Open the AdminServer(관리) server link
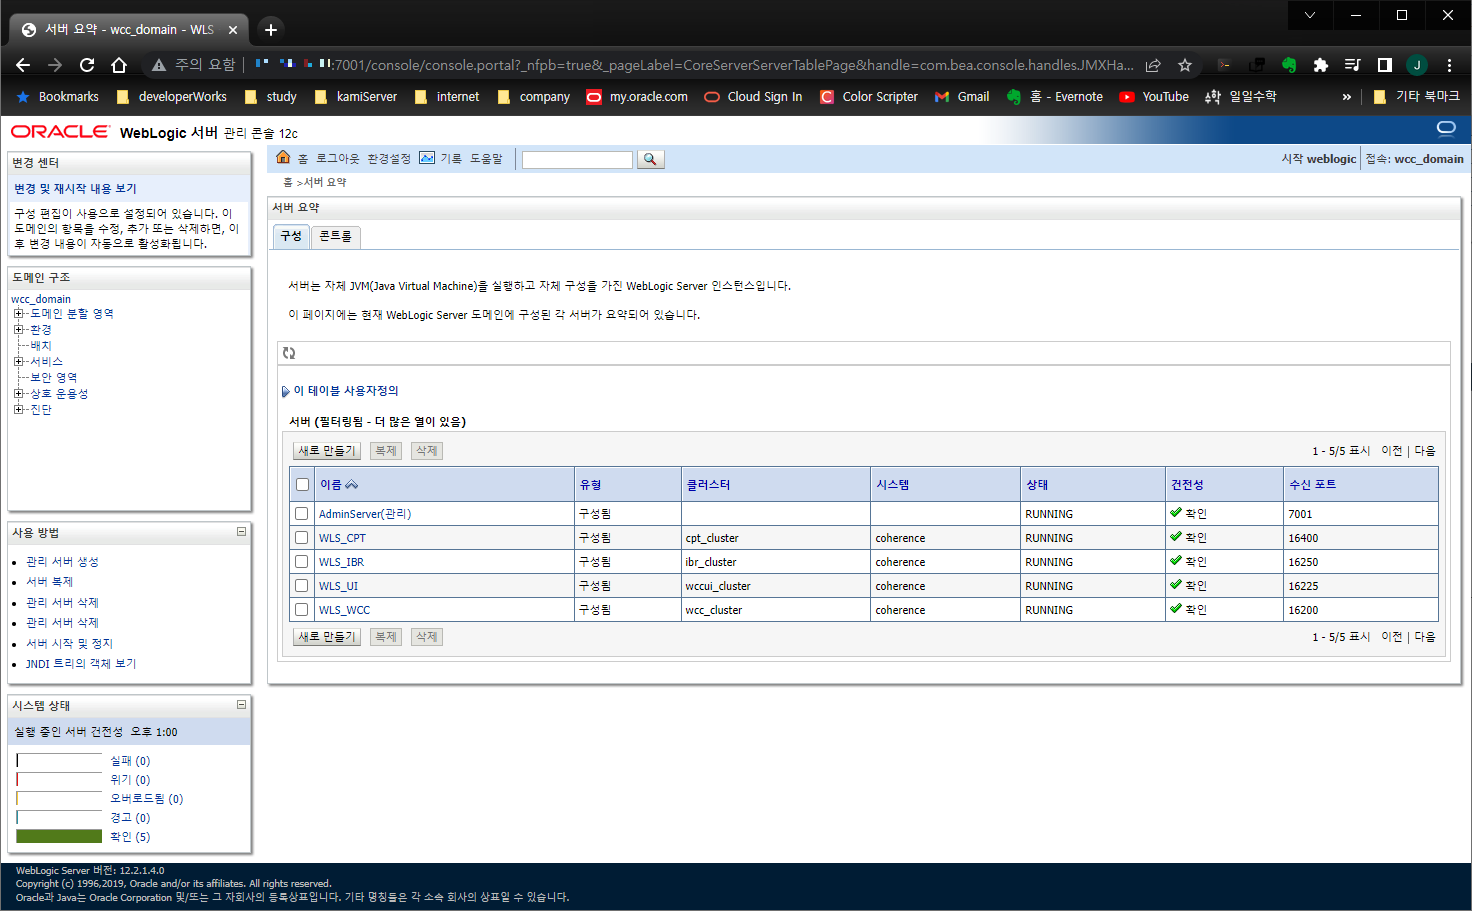The image size is (1472, 911). [365, 514]
